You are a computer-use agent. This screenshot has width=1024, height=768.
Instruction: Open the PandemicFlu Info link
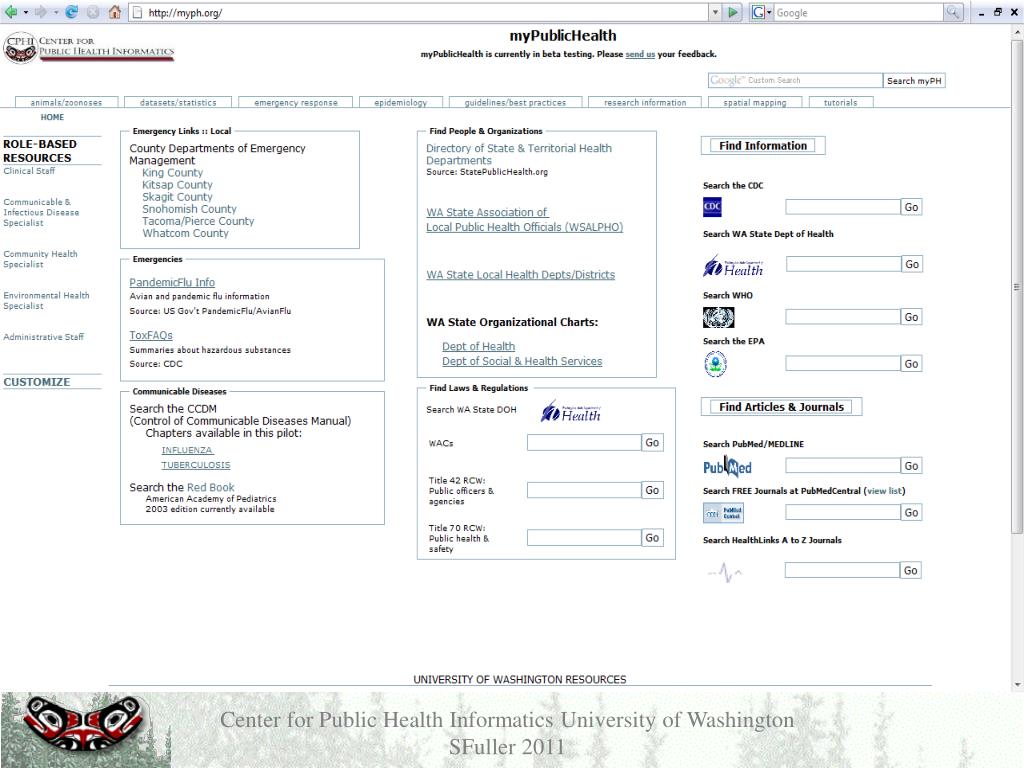click(172, 282)
